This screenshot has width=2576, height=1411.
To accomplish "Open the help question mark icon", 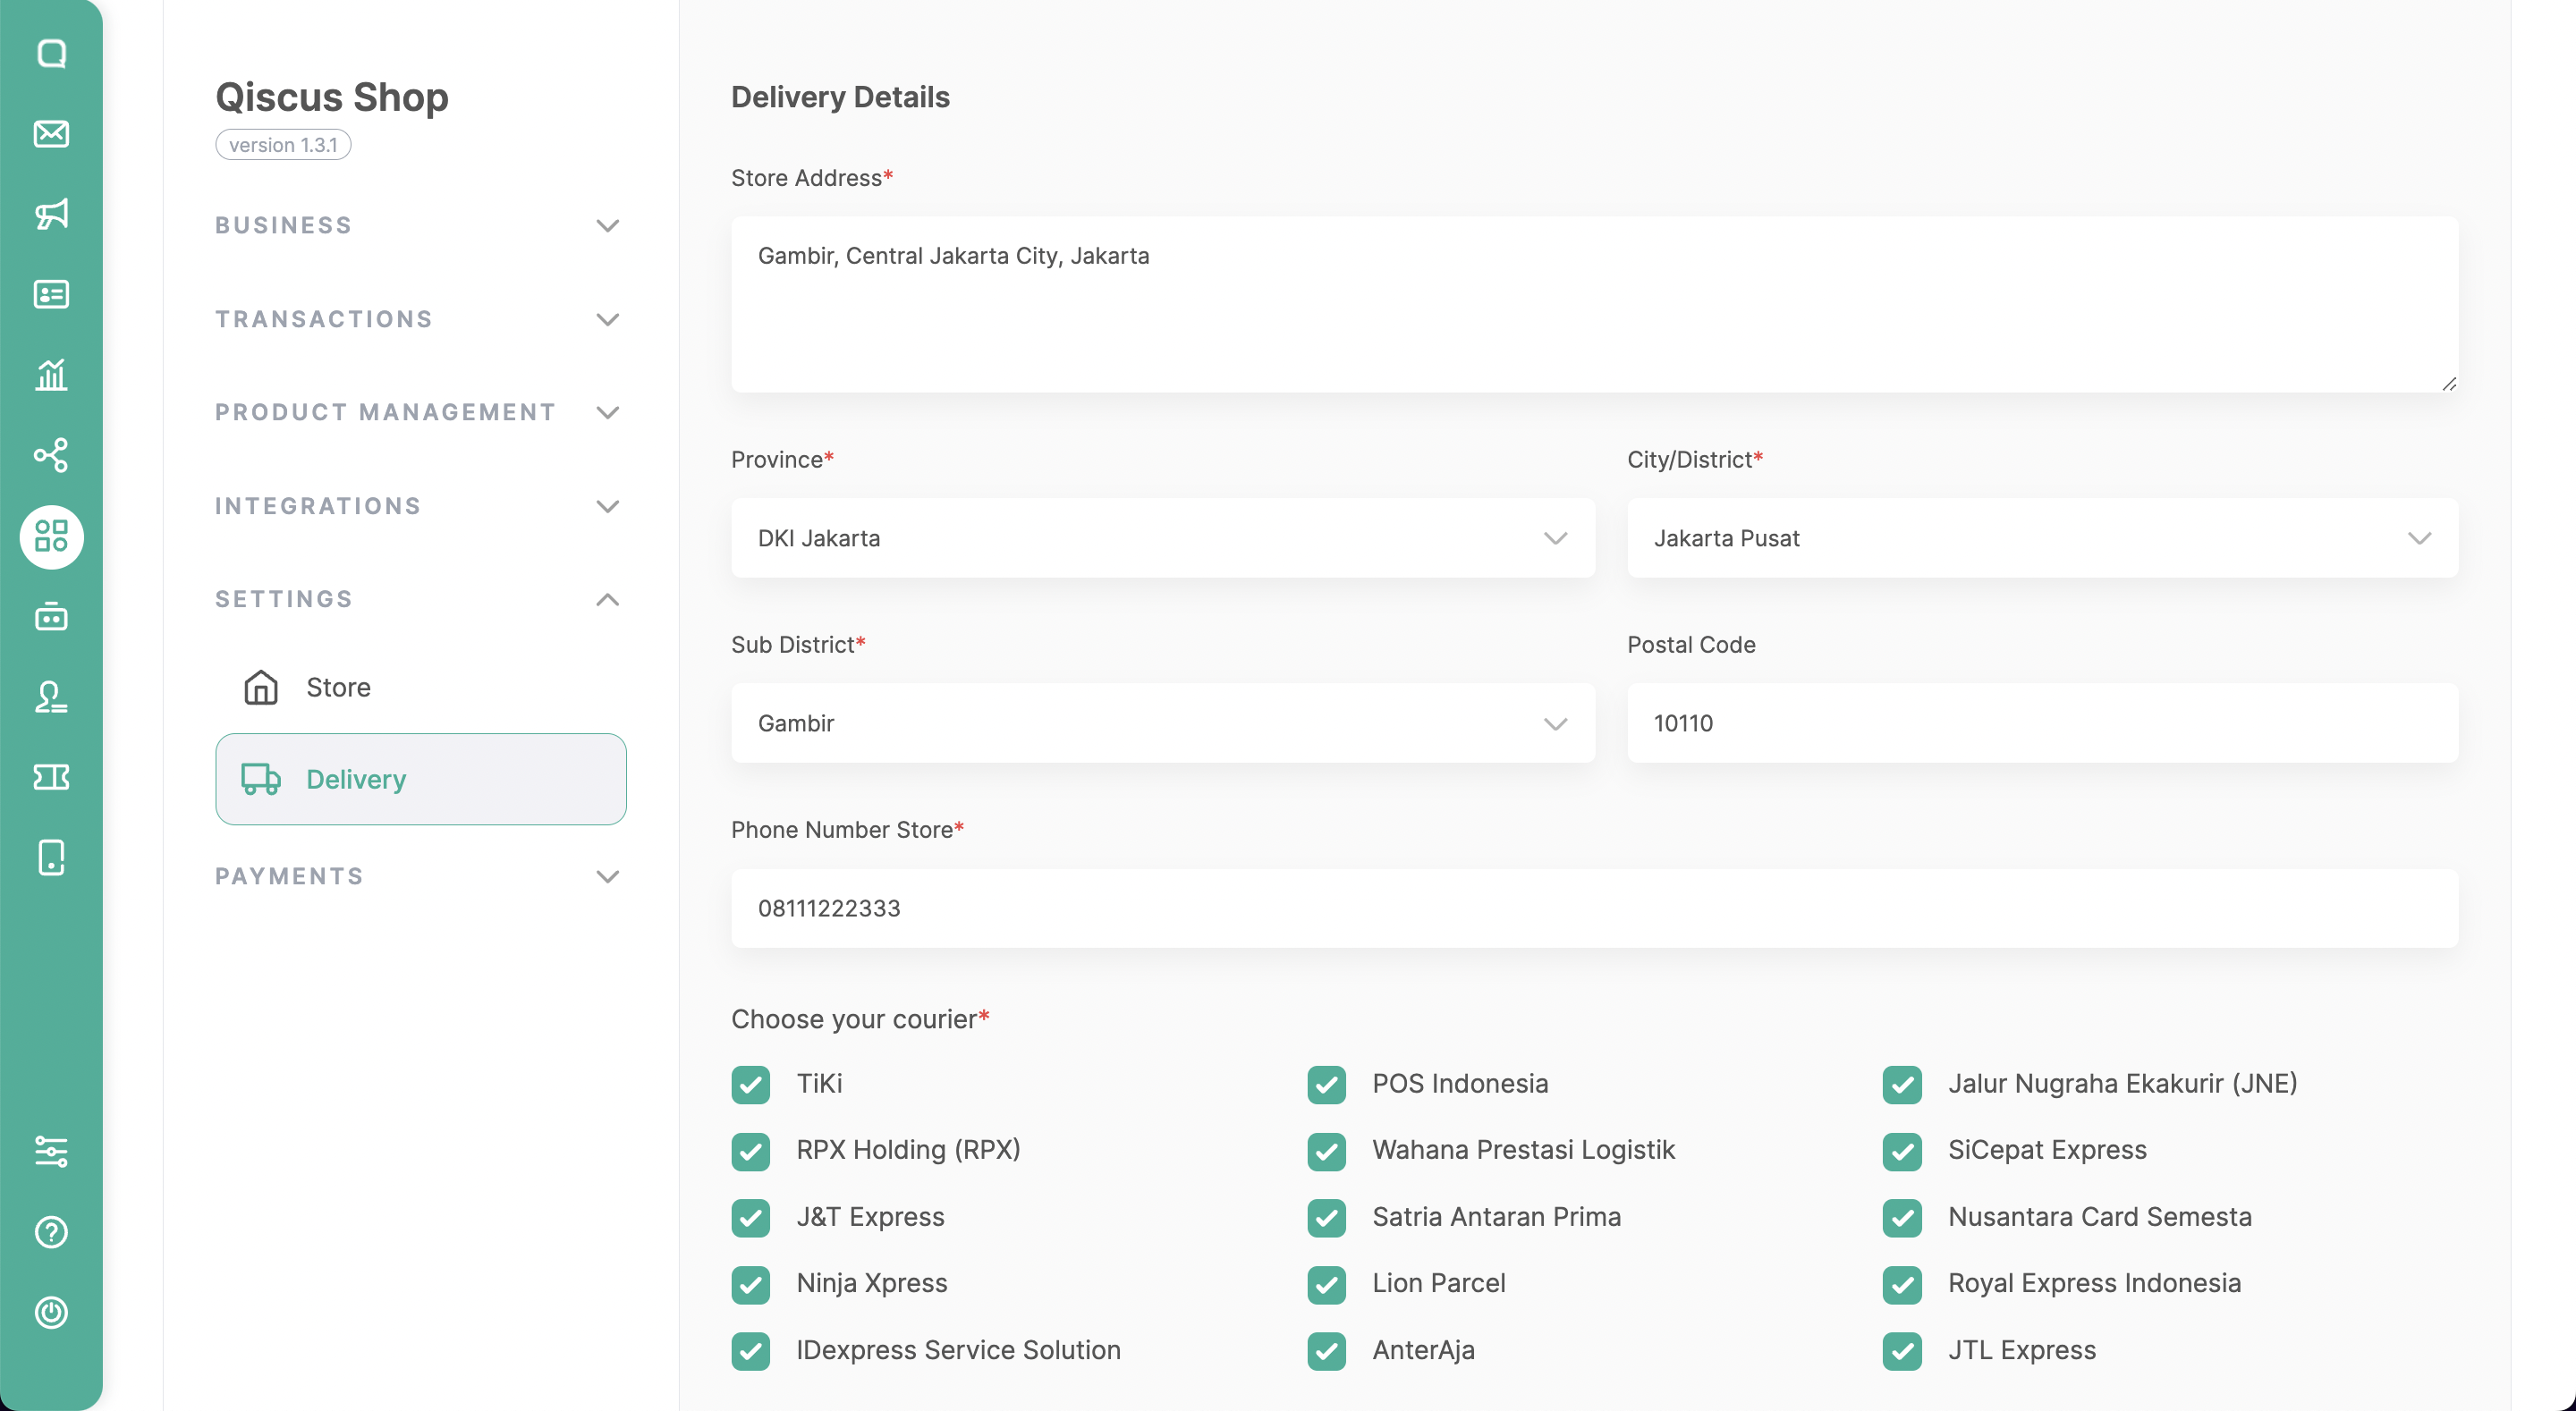I will [51, 1232].
